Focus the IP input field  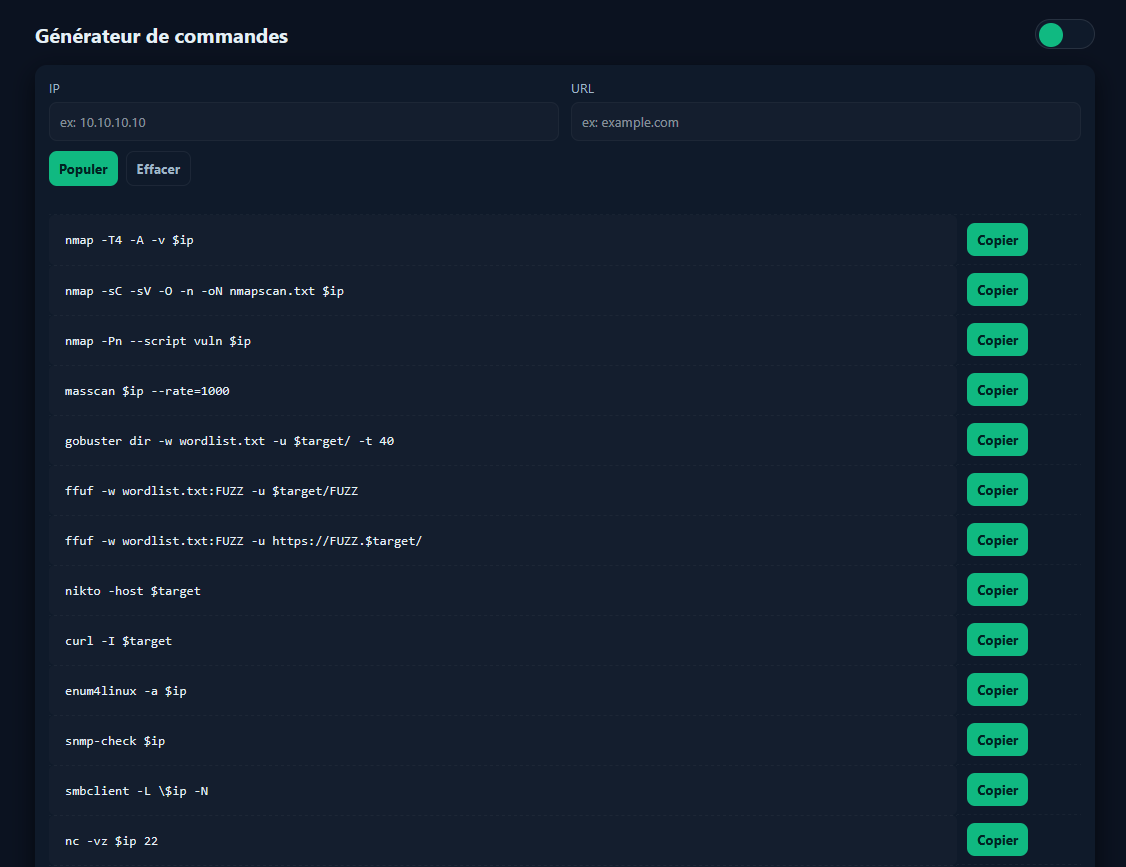[304, 122]
